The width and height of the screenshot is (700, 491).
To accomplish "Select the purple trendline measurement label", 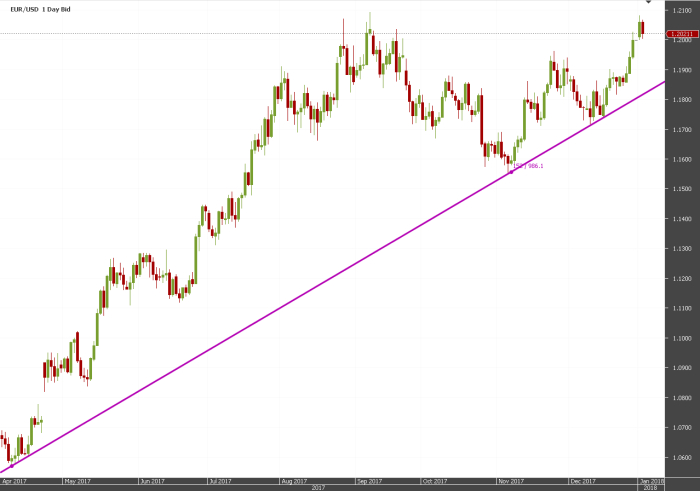I will coord(528,166).
